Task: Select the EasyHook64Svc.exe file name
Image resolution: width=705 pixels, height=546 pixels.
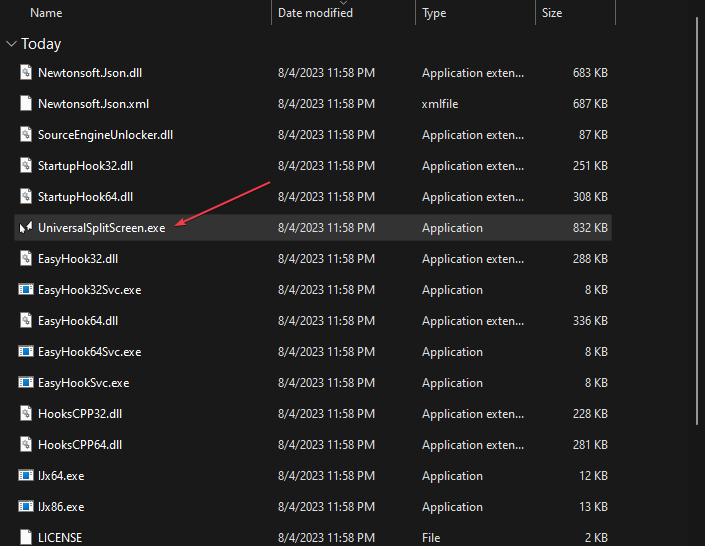Action: pyautogui.click(x=89, y=352)
